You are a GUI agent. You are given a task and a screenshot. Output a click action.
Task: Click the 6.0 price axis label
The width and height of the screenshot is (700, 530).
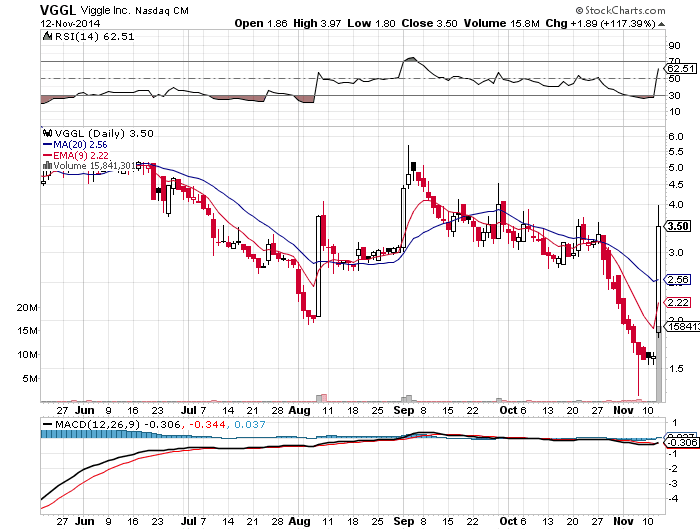pyautogui.click(x=676, y=137)
